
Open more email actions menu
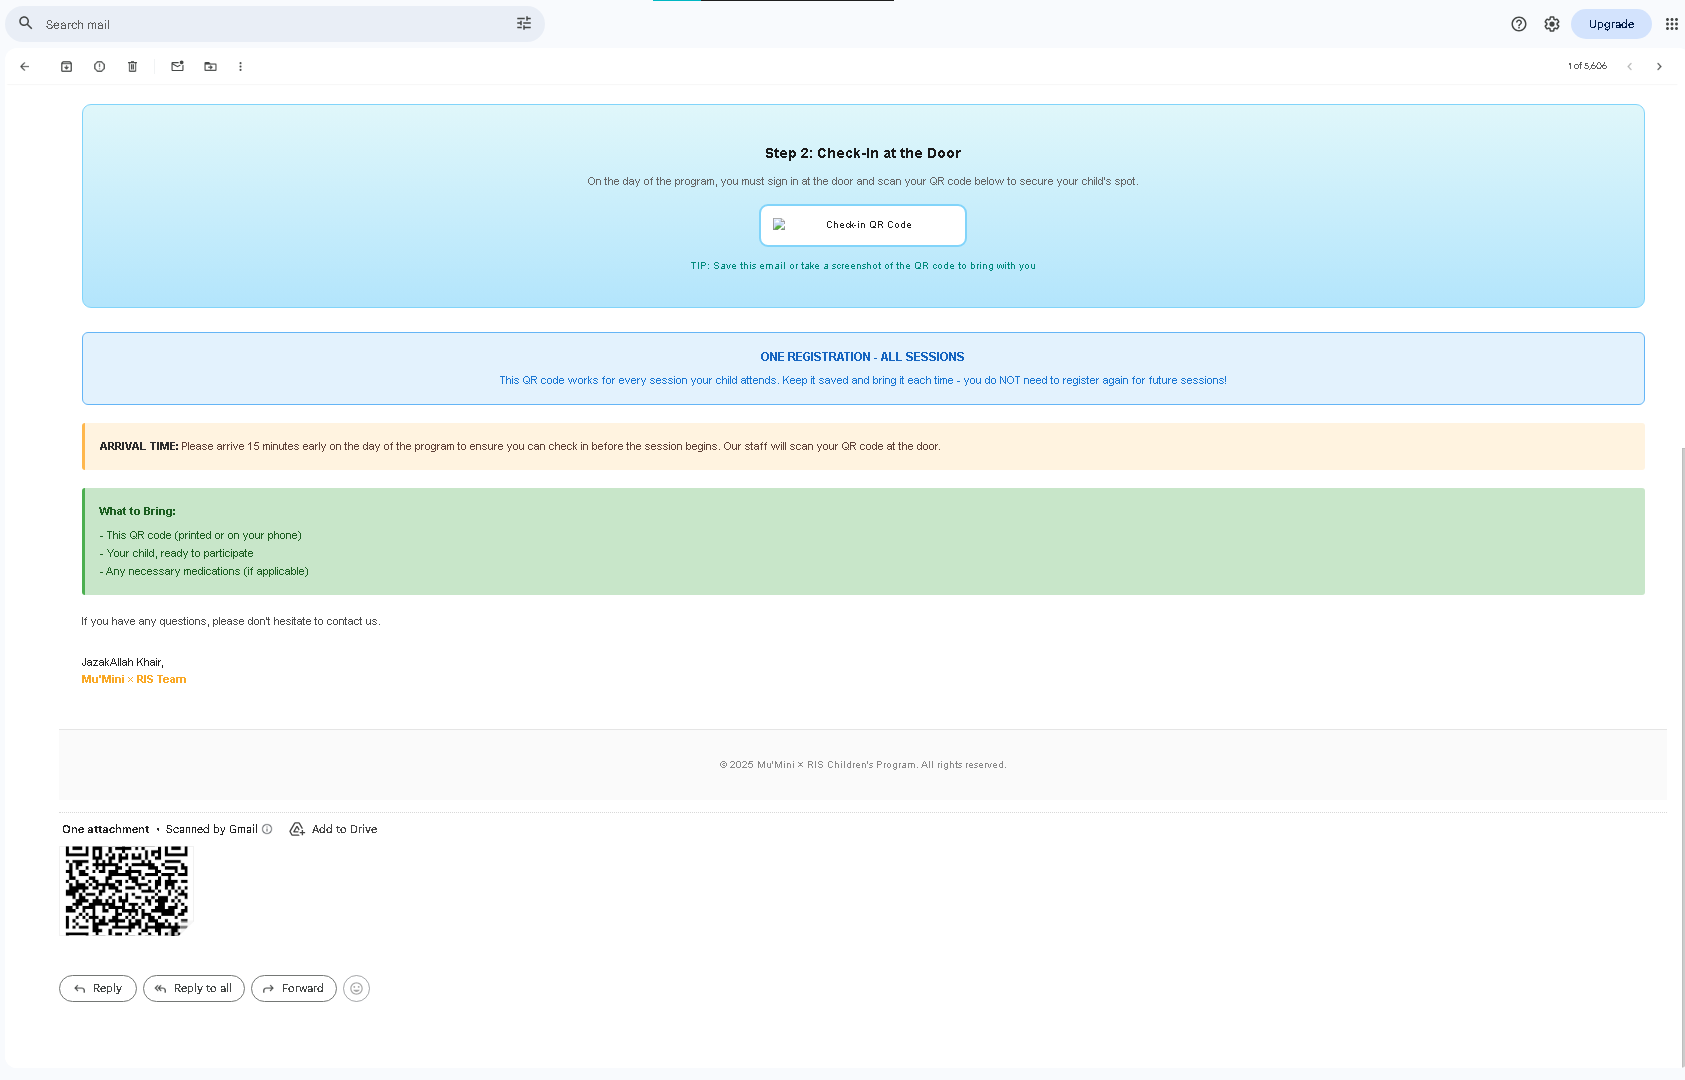240,66
